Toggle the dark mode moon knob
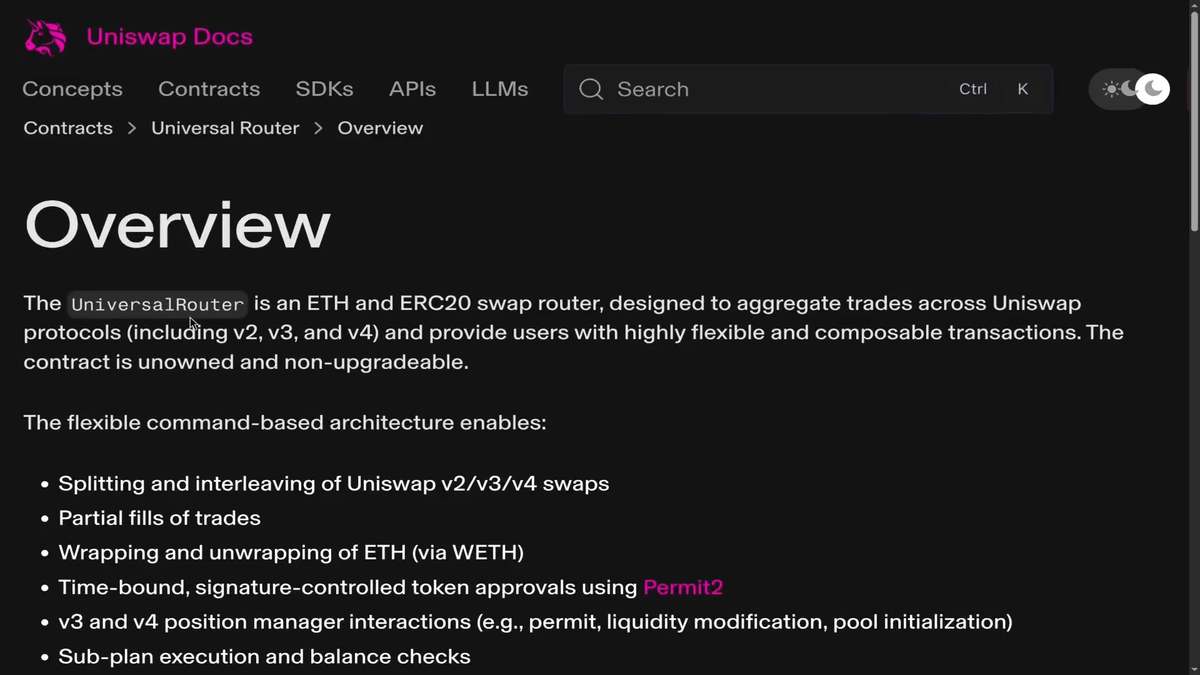This screenshot has width=1200, height=675. click(x=1153, y=89)
